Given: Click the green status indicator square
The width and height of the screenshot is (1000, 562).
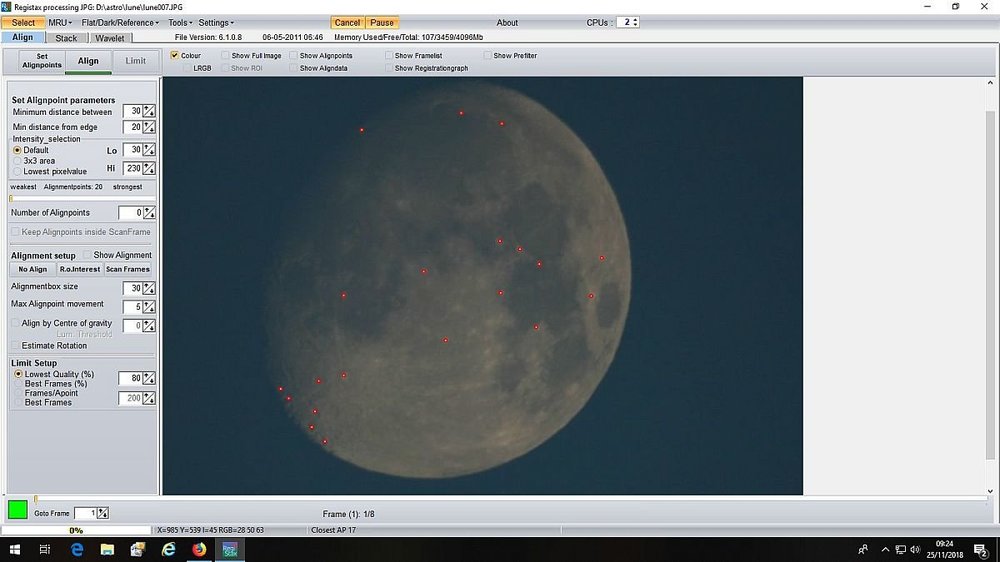Looking at the screenshot, I should (17, 509).
